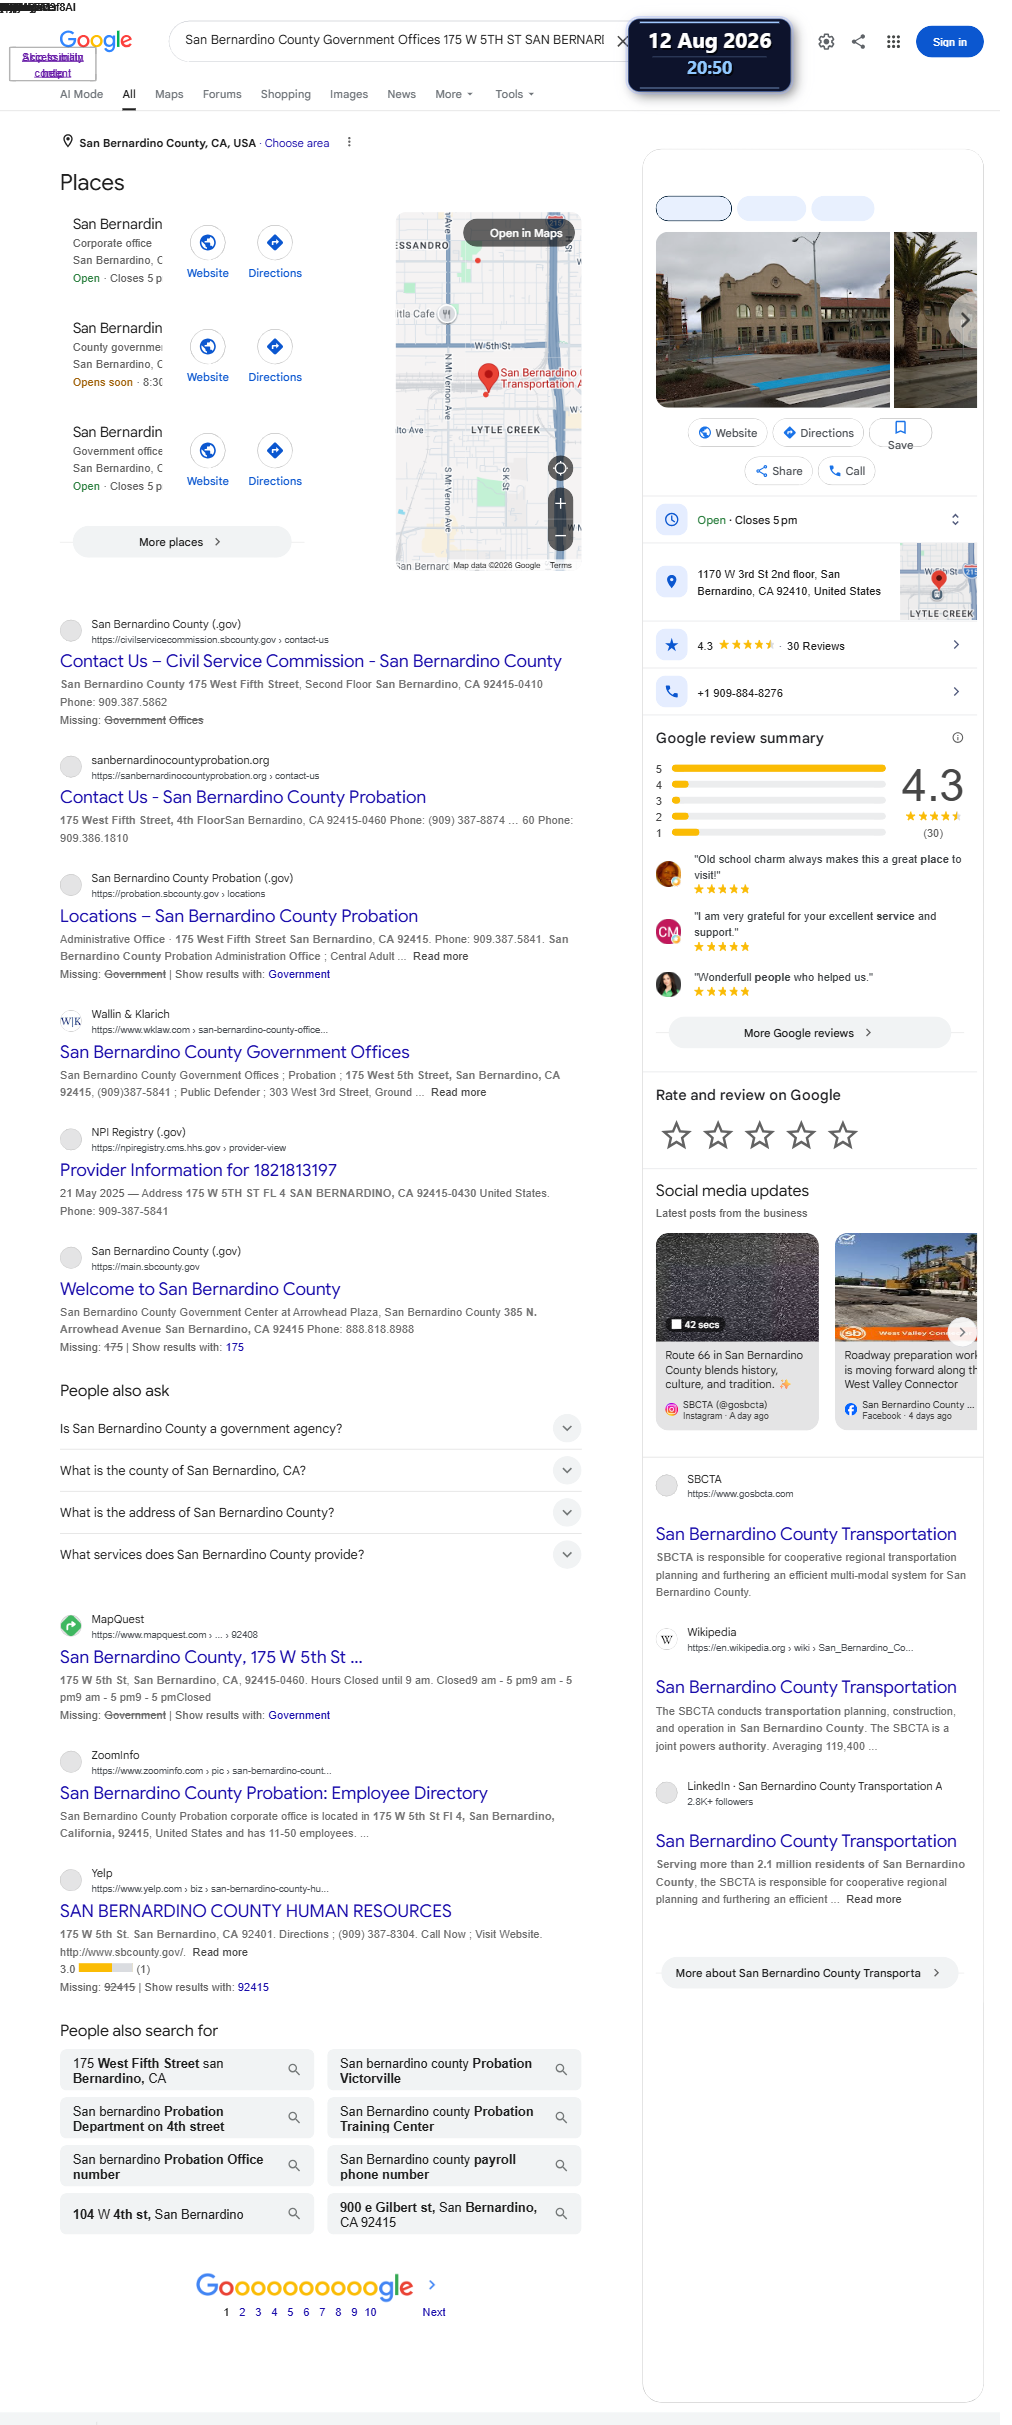Screen dimensions: 1012x2425
Task: Click the Website globe icon for Corporate office place
Action: click(x=208, y=242)
